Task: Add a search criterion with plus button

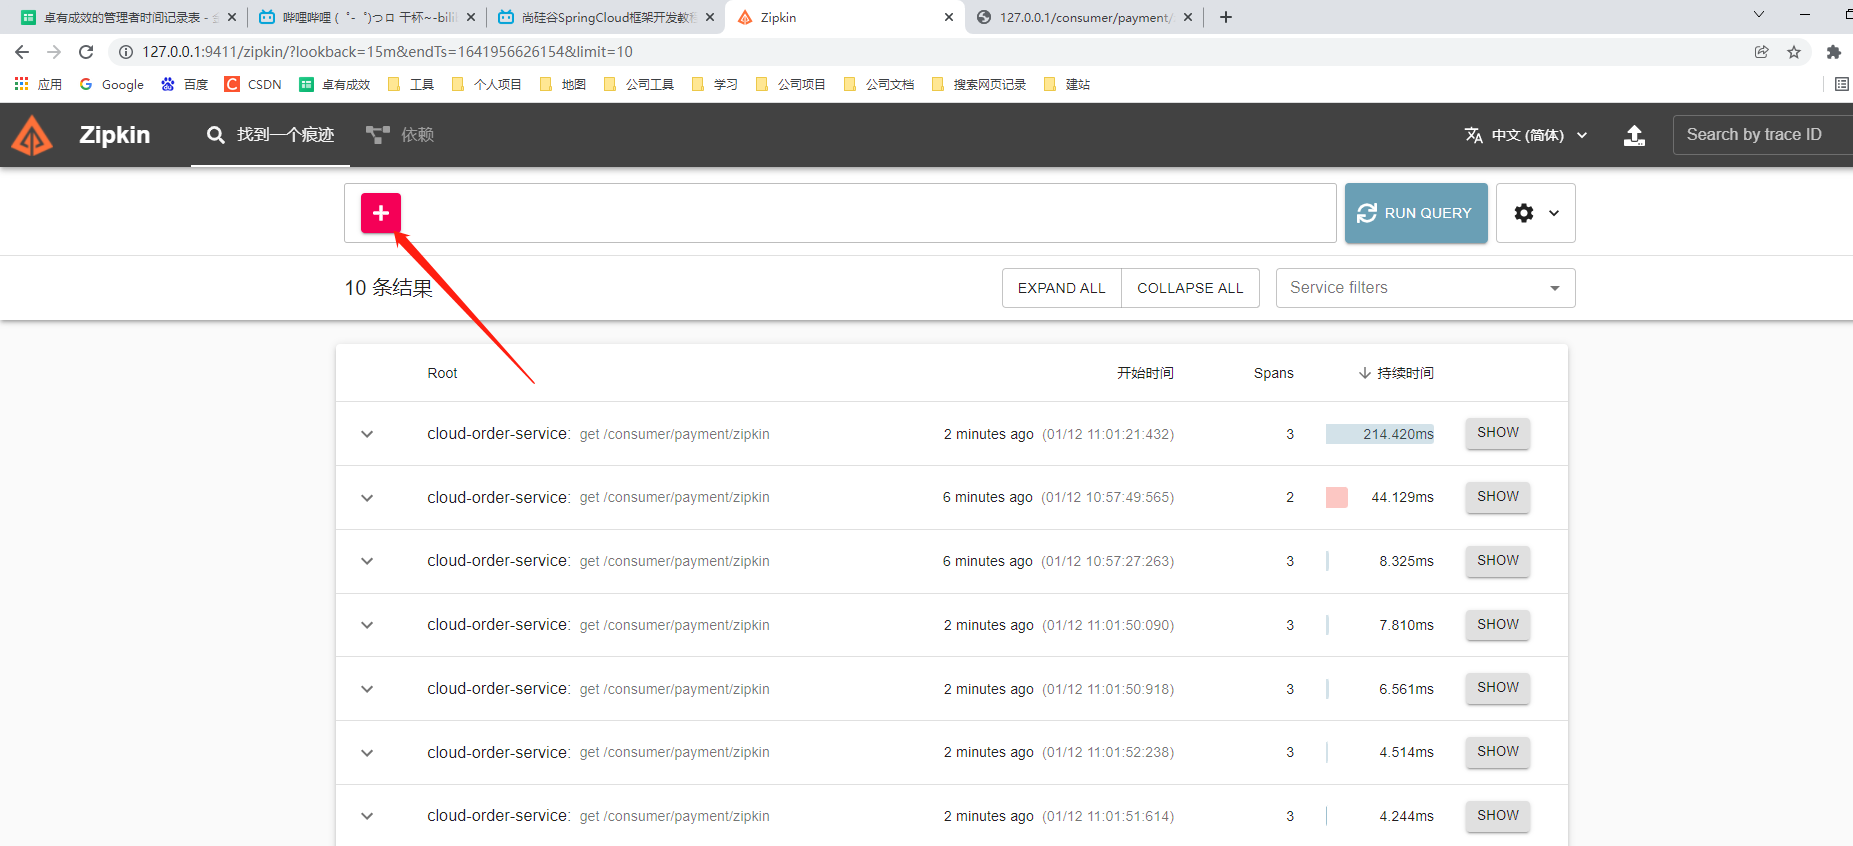Action: [381, 213]
